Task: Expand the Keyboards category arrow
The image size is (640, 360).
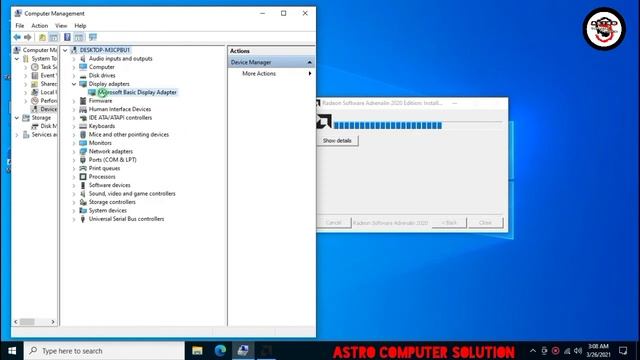Action: tap(74, 126)
